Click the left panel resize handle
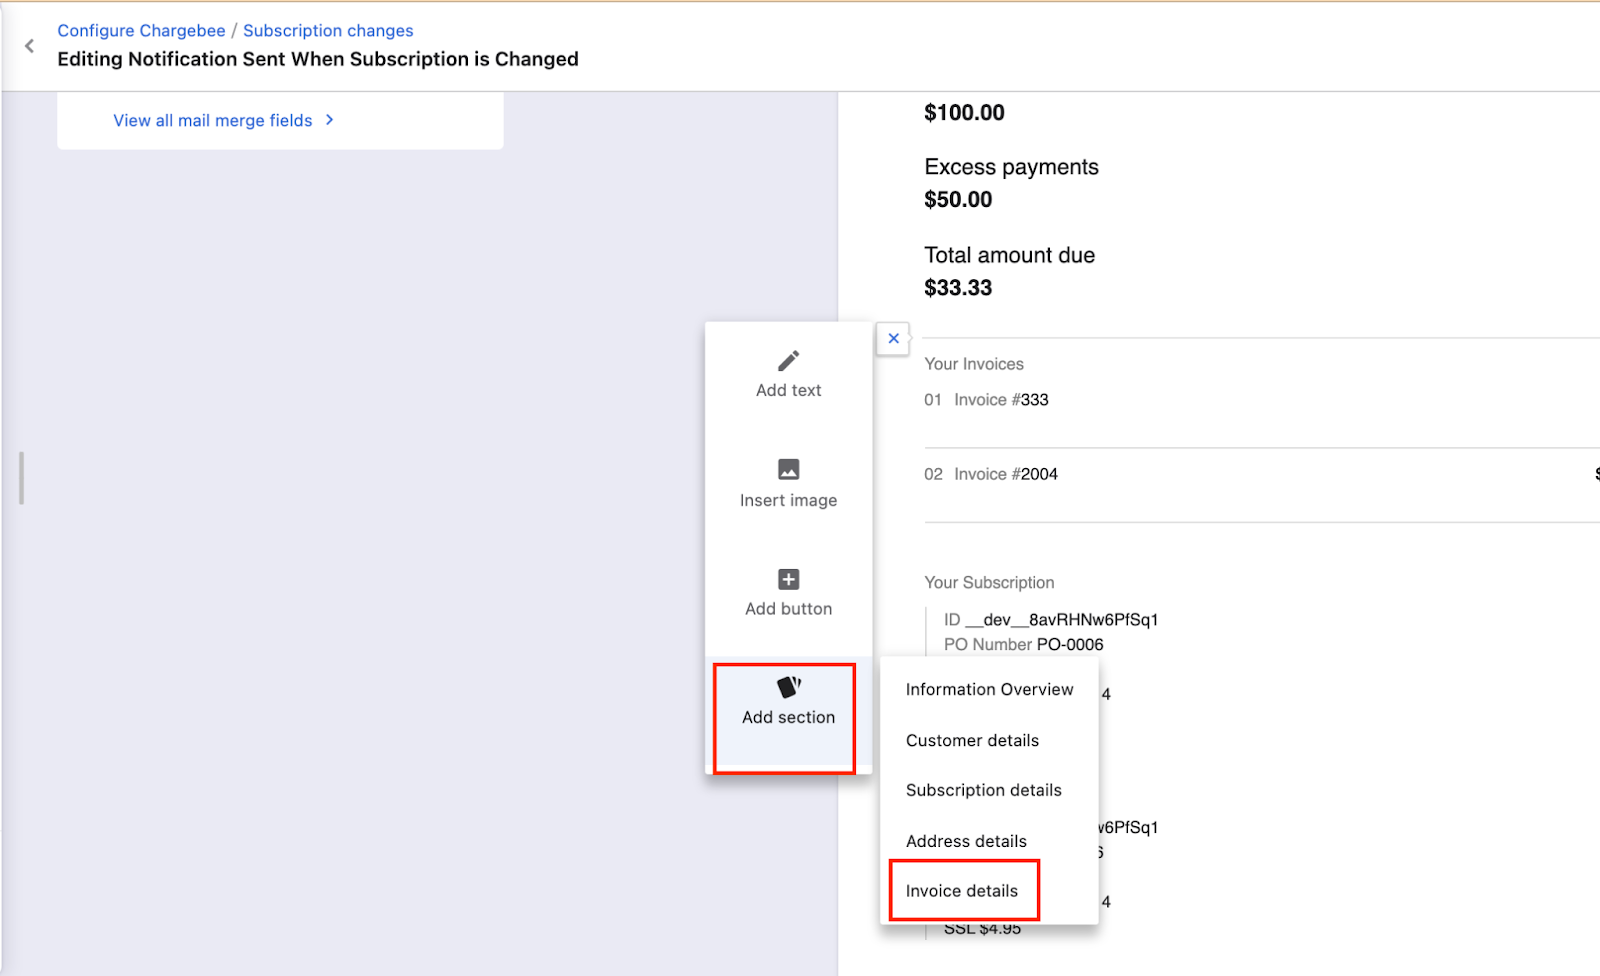Screen dimensions: 1600x976 [21, 478]
